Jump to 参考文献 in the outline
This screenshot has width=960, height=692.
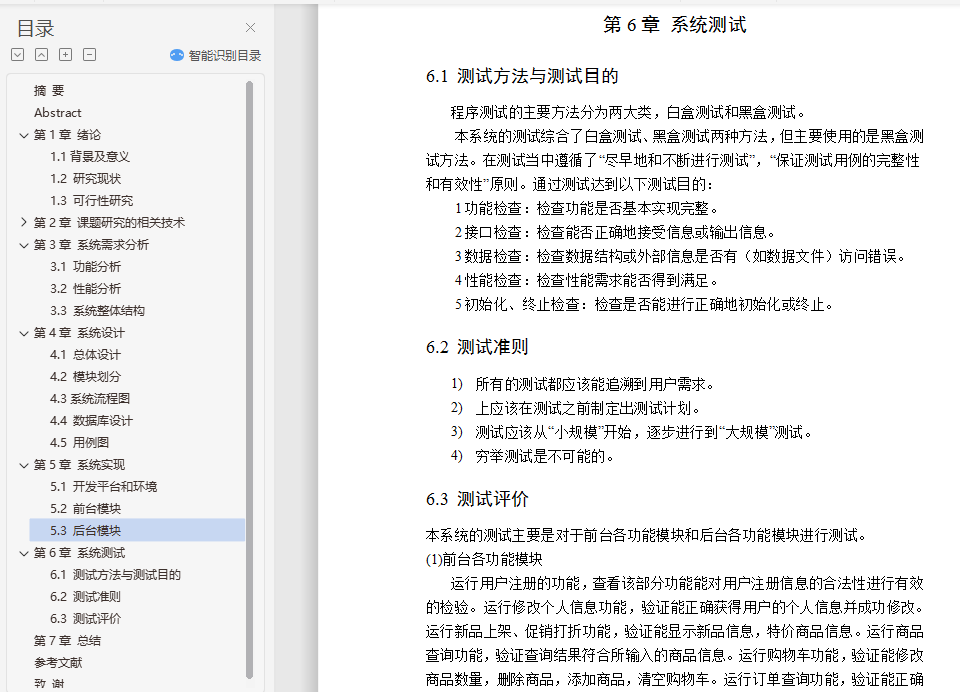pyautogui.click(x=58, y=663)
